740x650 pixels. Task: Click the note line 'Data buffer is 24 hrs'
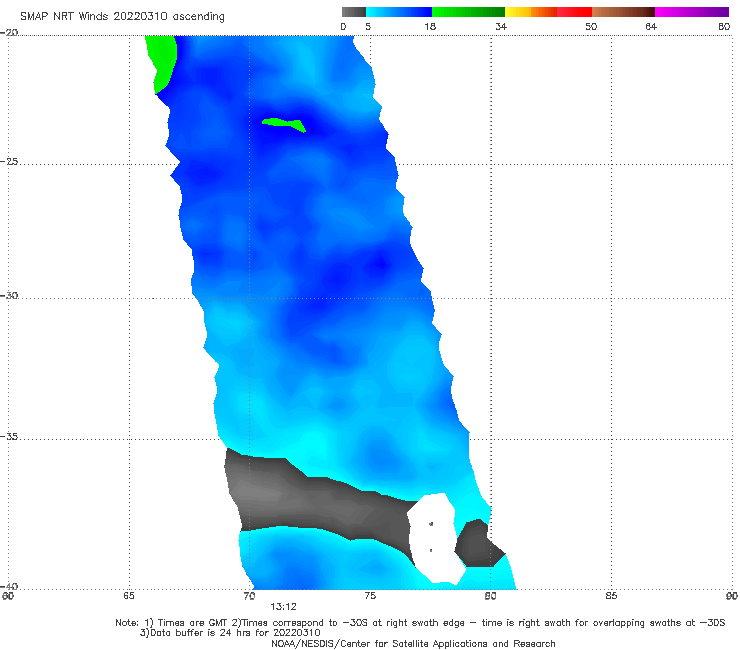point(230,633)
